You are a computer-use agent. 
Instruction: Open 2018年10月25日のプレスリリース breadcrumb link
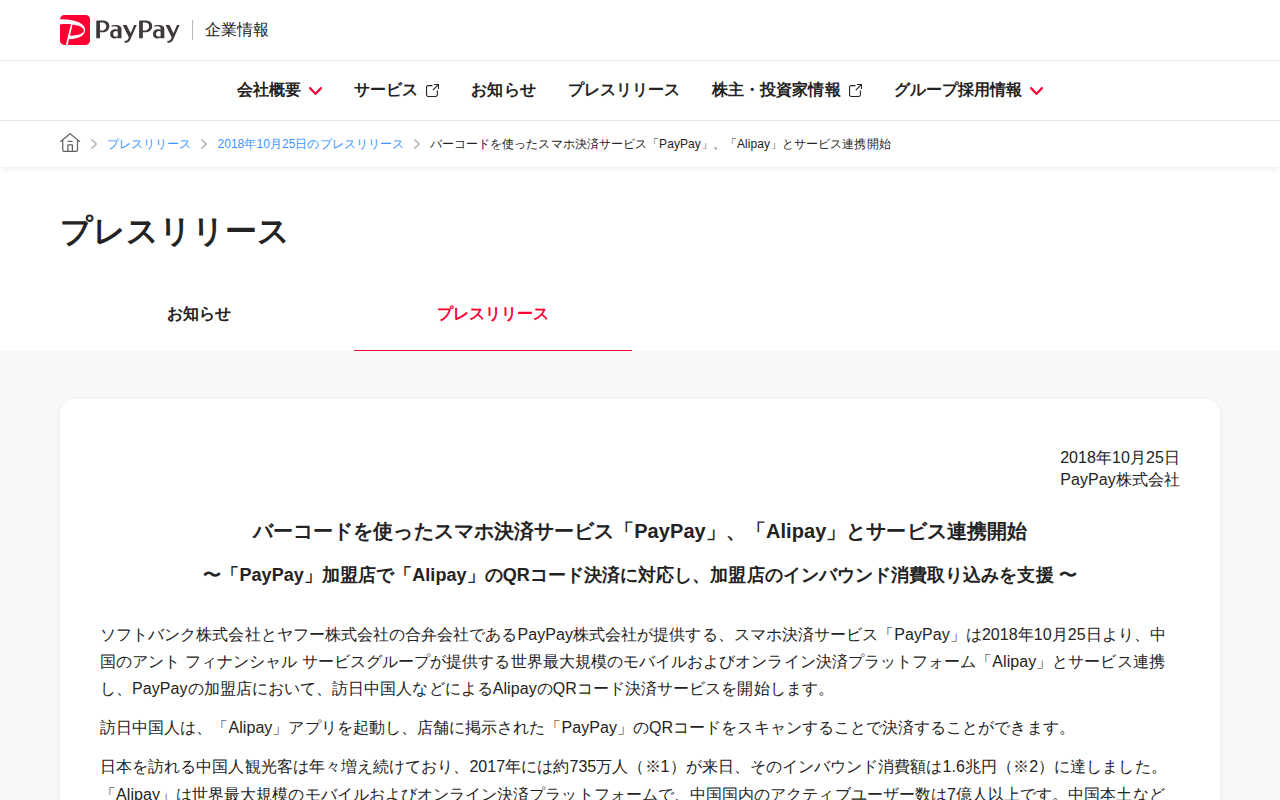point(310,144)
